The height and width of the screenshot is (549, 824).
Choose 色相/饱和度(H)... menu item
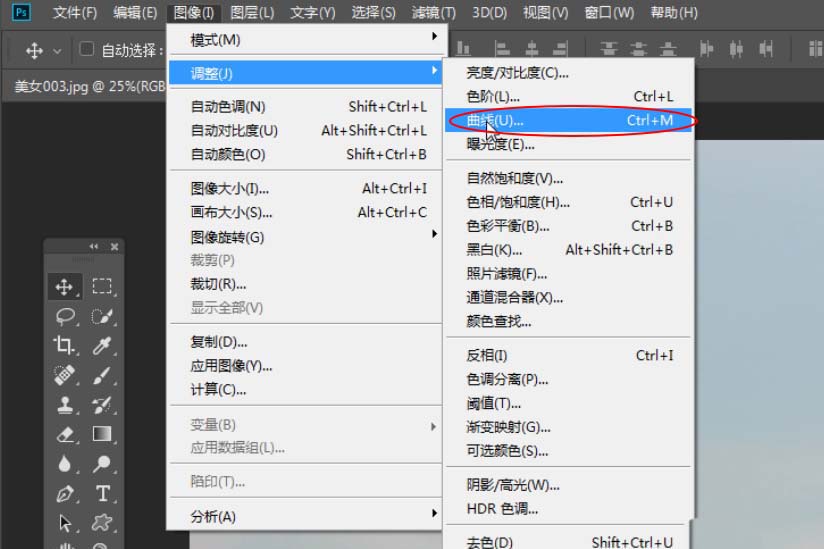[x=569, y=202]
